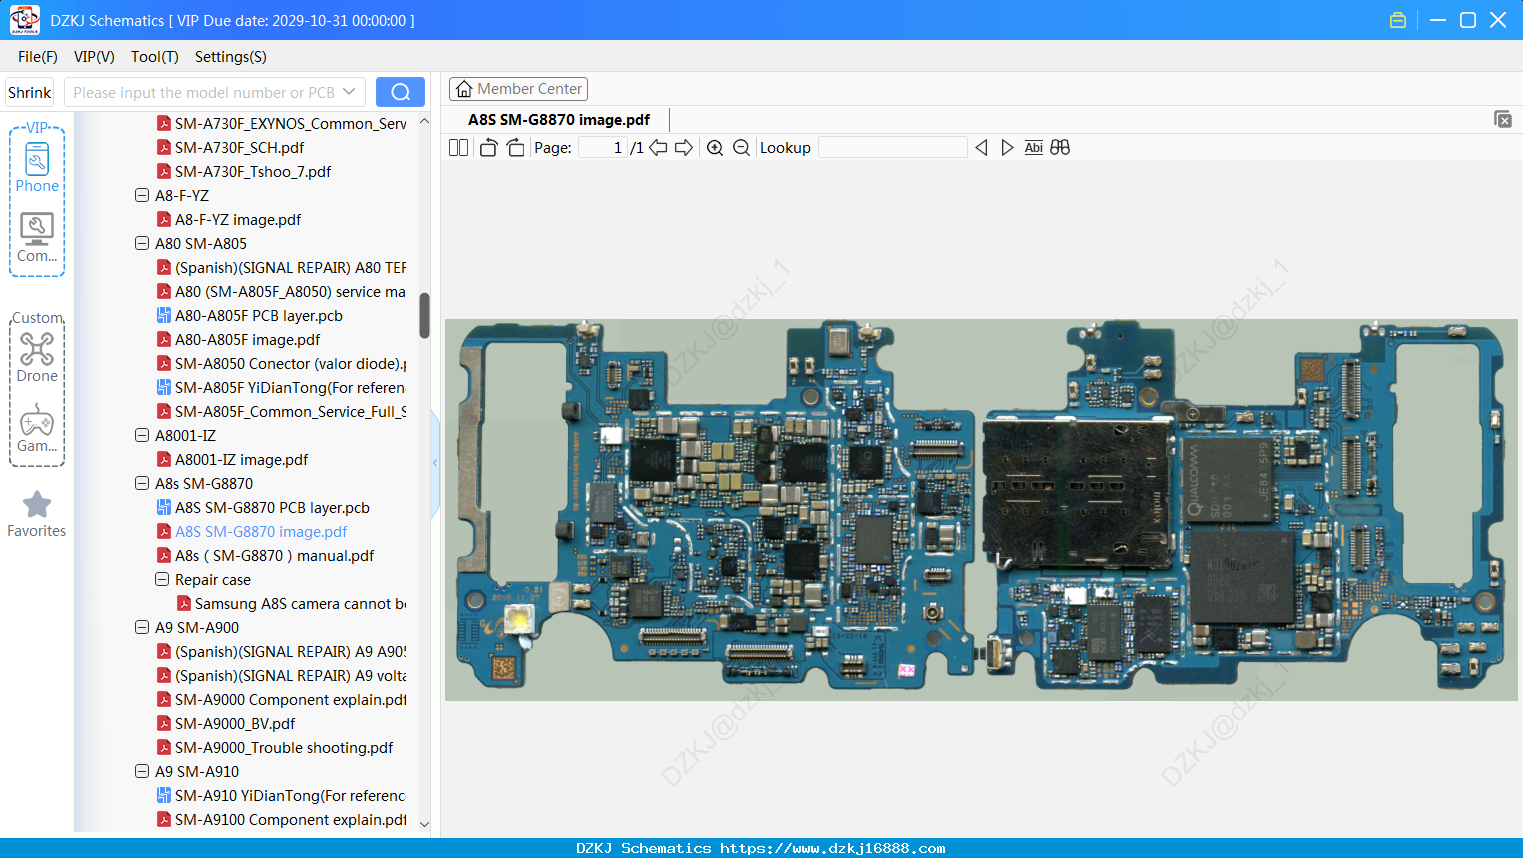Image resolution: width=1523 pixels, height=858 pixels.
Task: Open SM-A805F YiDianTong file
Action: coord(281,388)
